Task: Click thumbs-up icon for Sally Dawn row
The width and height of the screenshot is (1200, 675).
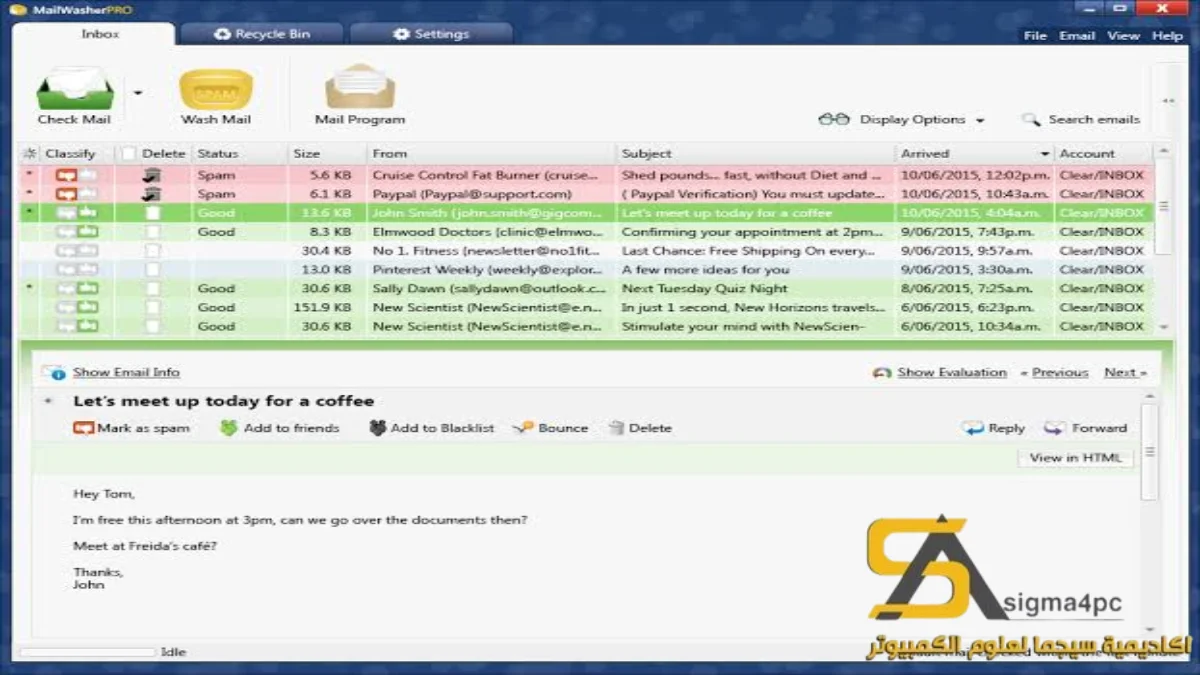Action: [x=88, y=289]
